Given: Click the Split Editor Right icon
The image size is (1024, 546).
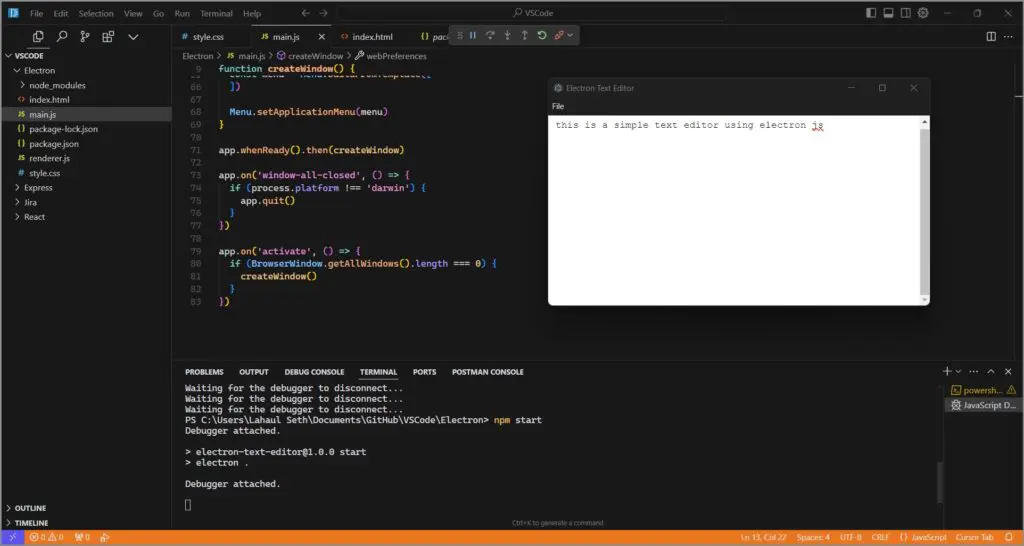Looking at the screenshot, I should pyautogui.click(x=991, y=37).
